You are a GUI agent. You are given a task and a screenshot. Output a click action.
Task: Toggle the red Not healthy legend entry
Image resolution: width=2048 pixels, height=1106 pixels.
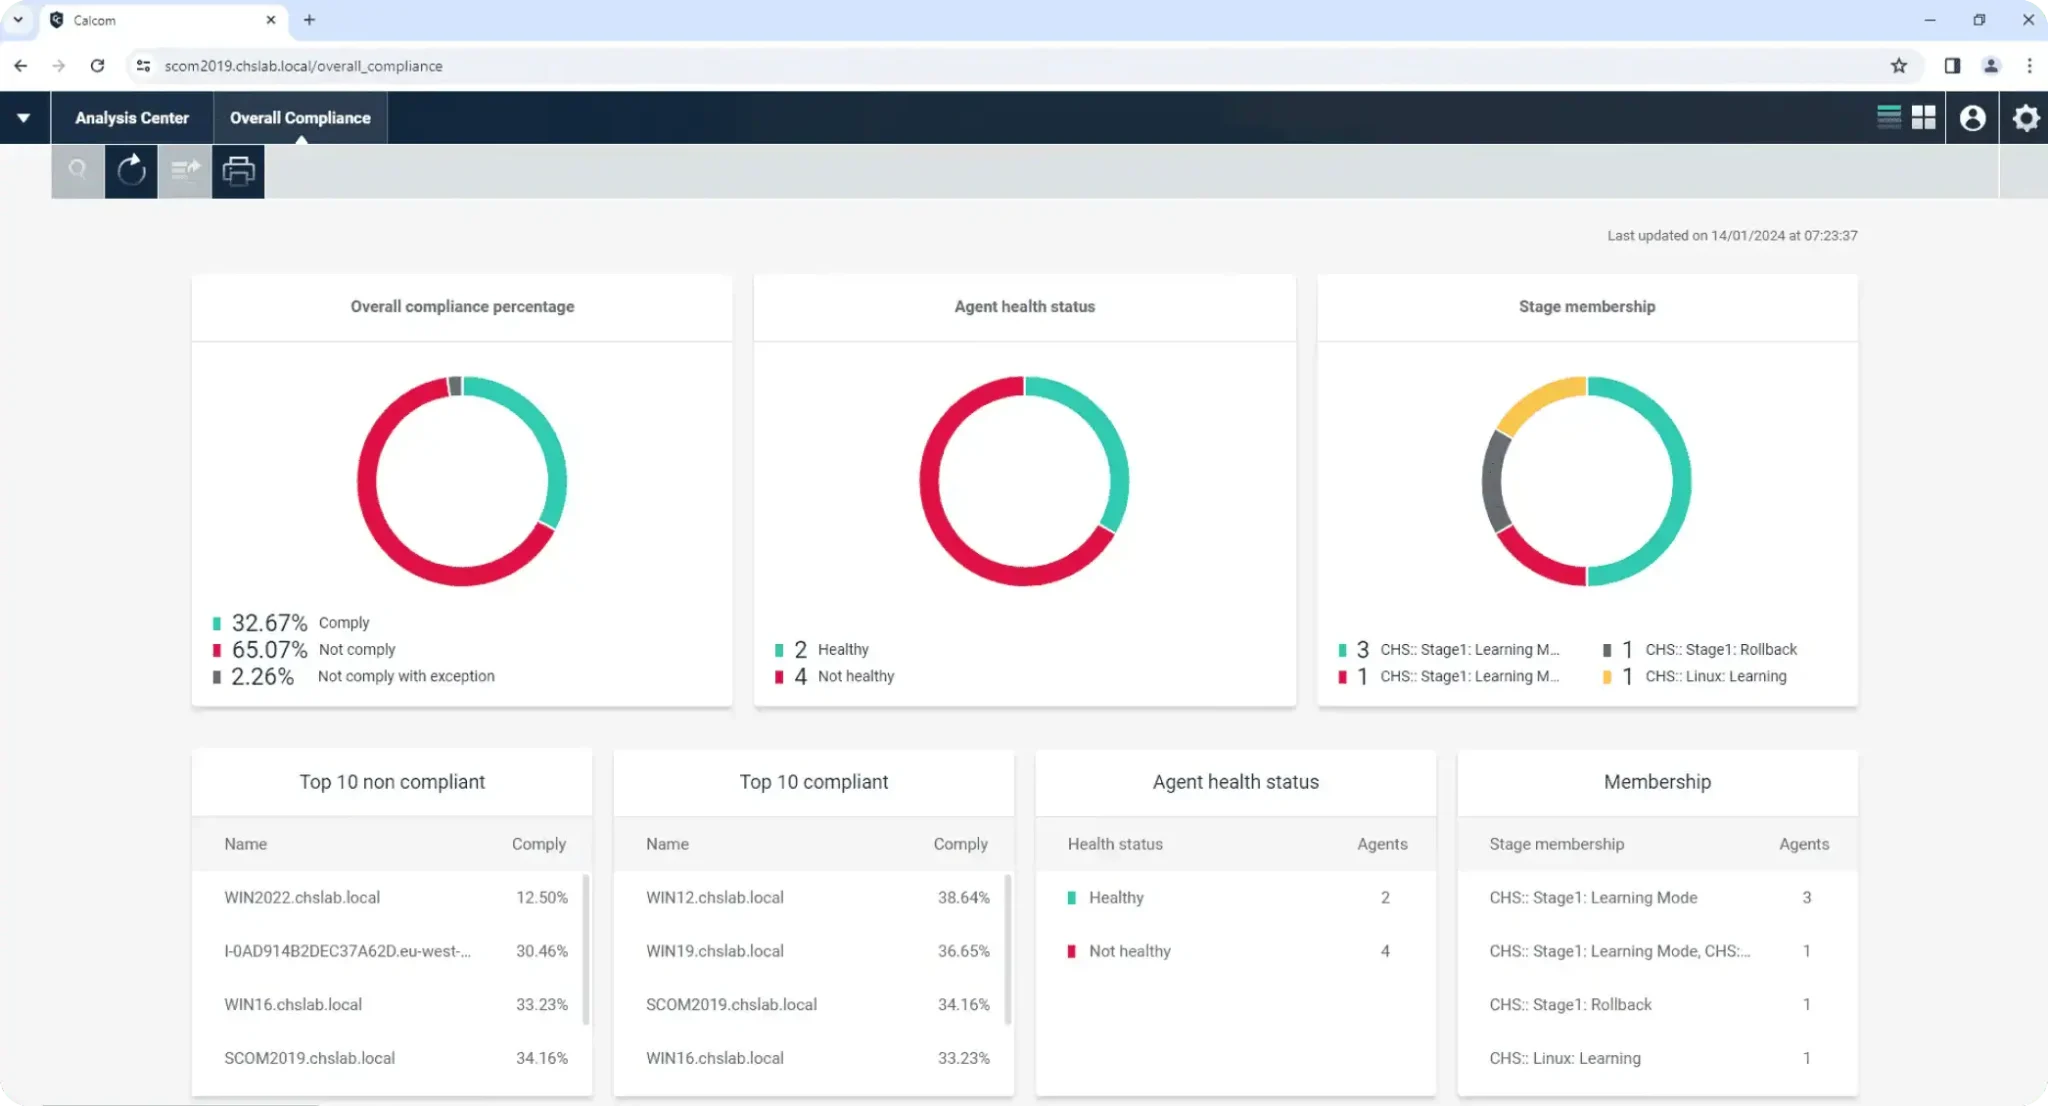tap(855, 677)
